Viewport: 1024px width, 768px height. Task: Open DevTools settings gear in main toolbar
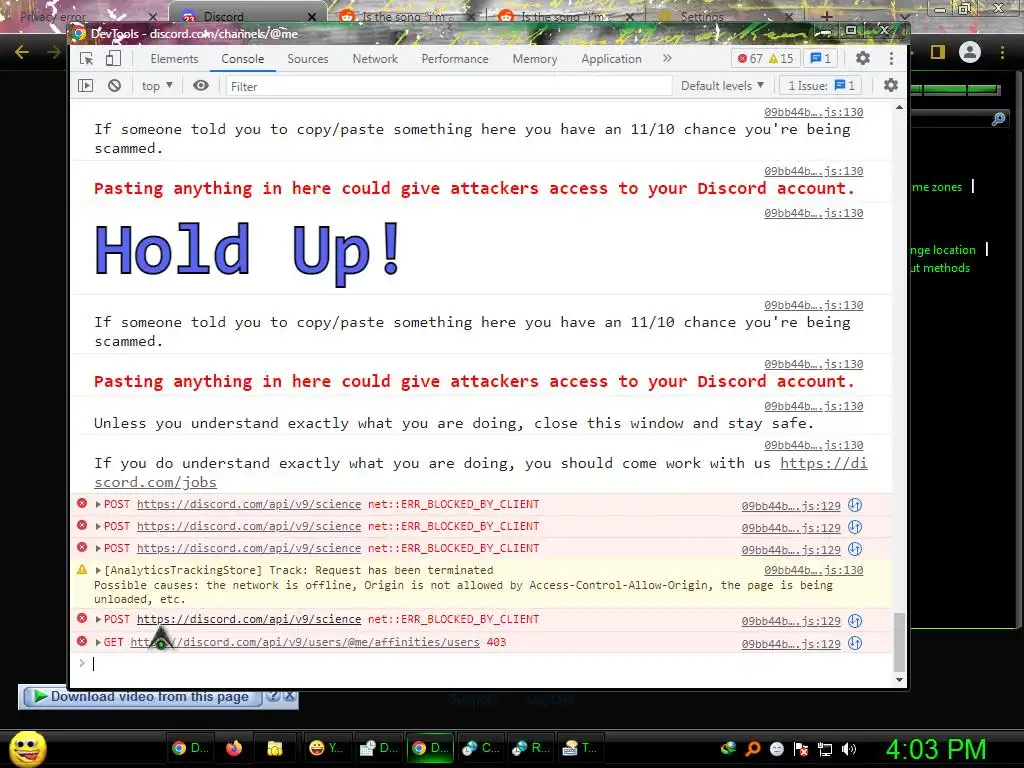tap(863, 58)
